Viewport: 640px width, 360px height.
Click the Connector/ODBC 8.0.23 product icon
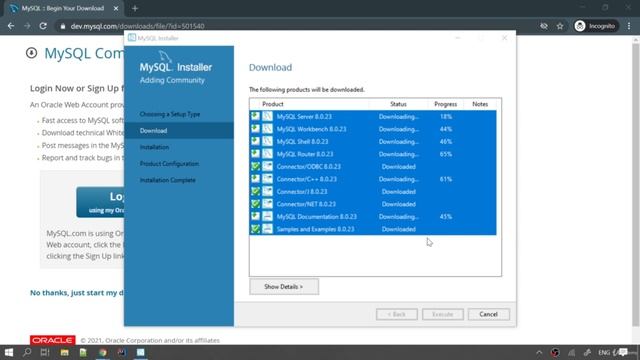pos(267,167)
